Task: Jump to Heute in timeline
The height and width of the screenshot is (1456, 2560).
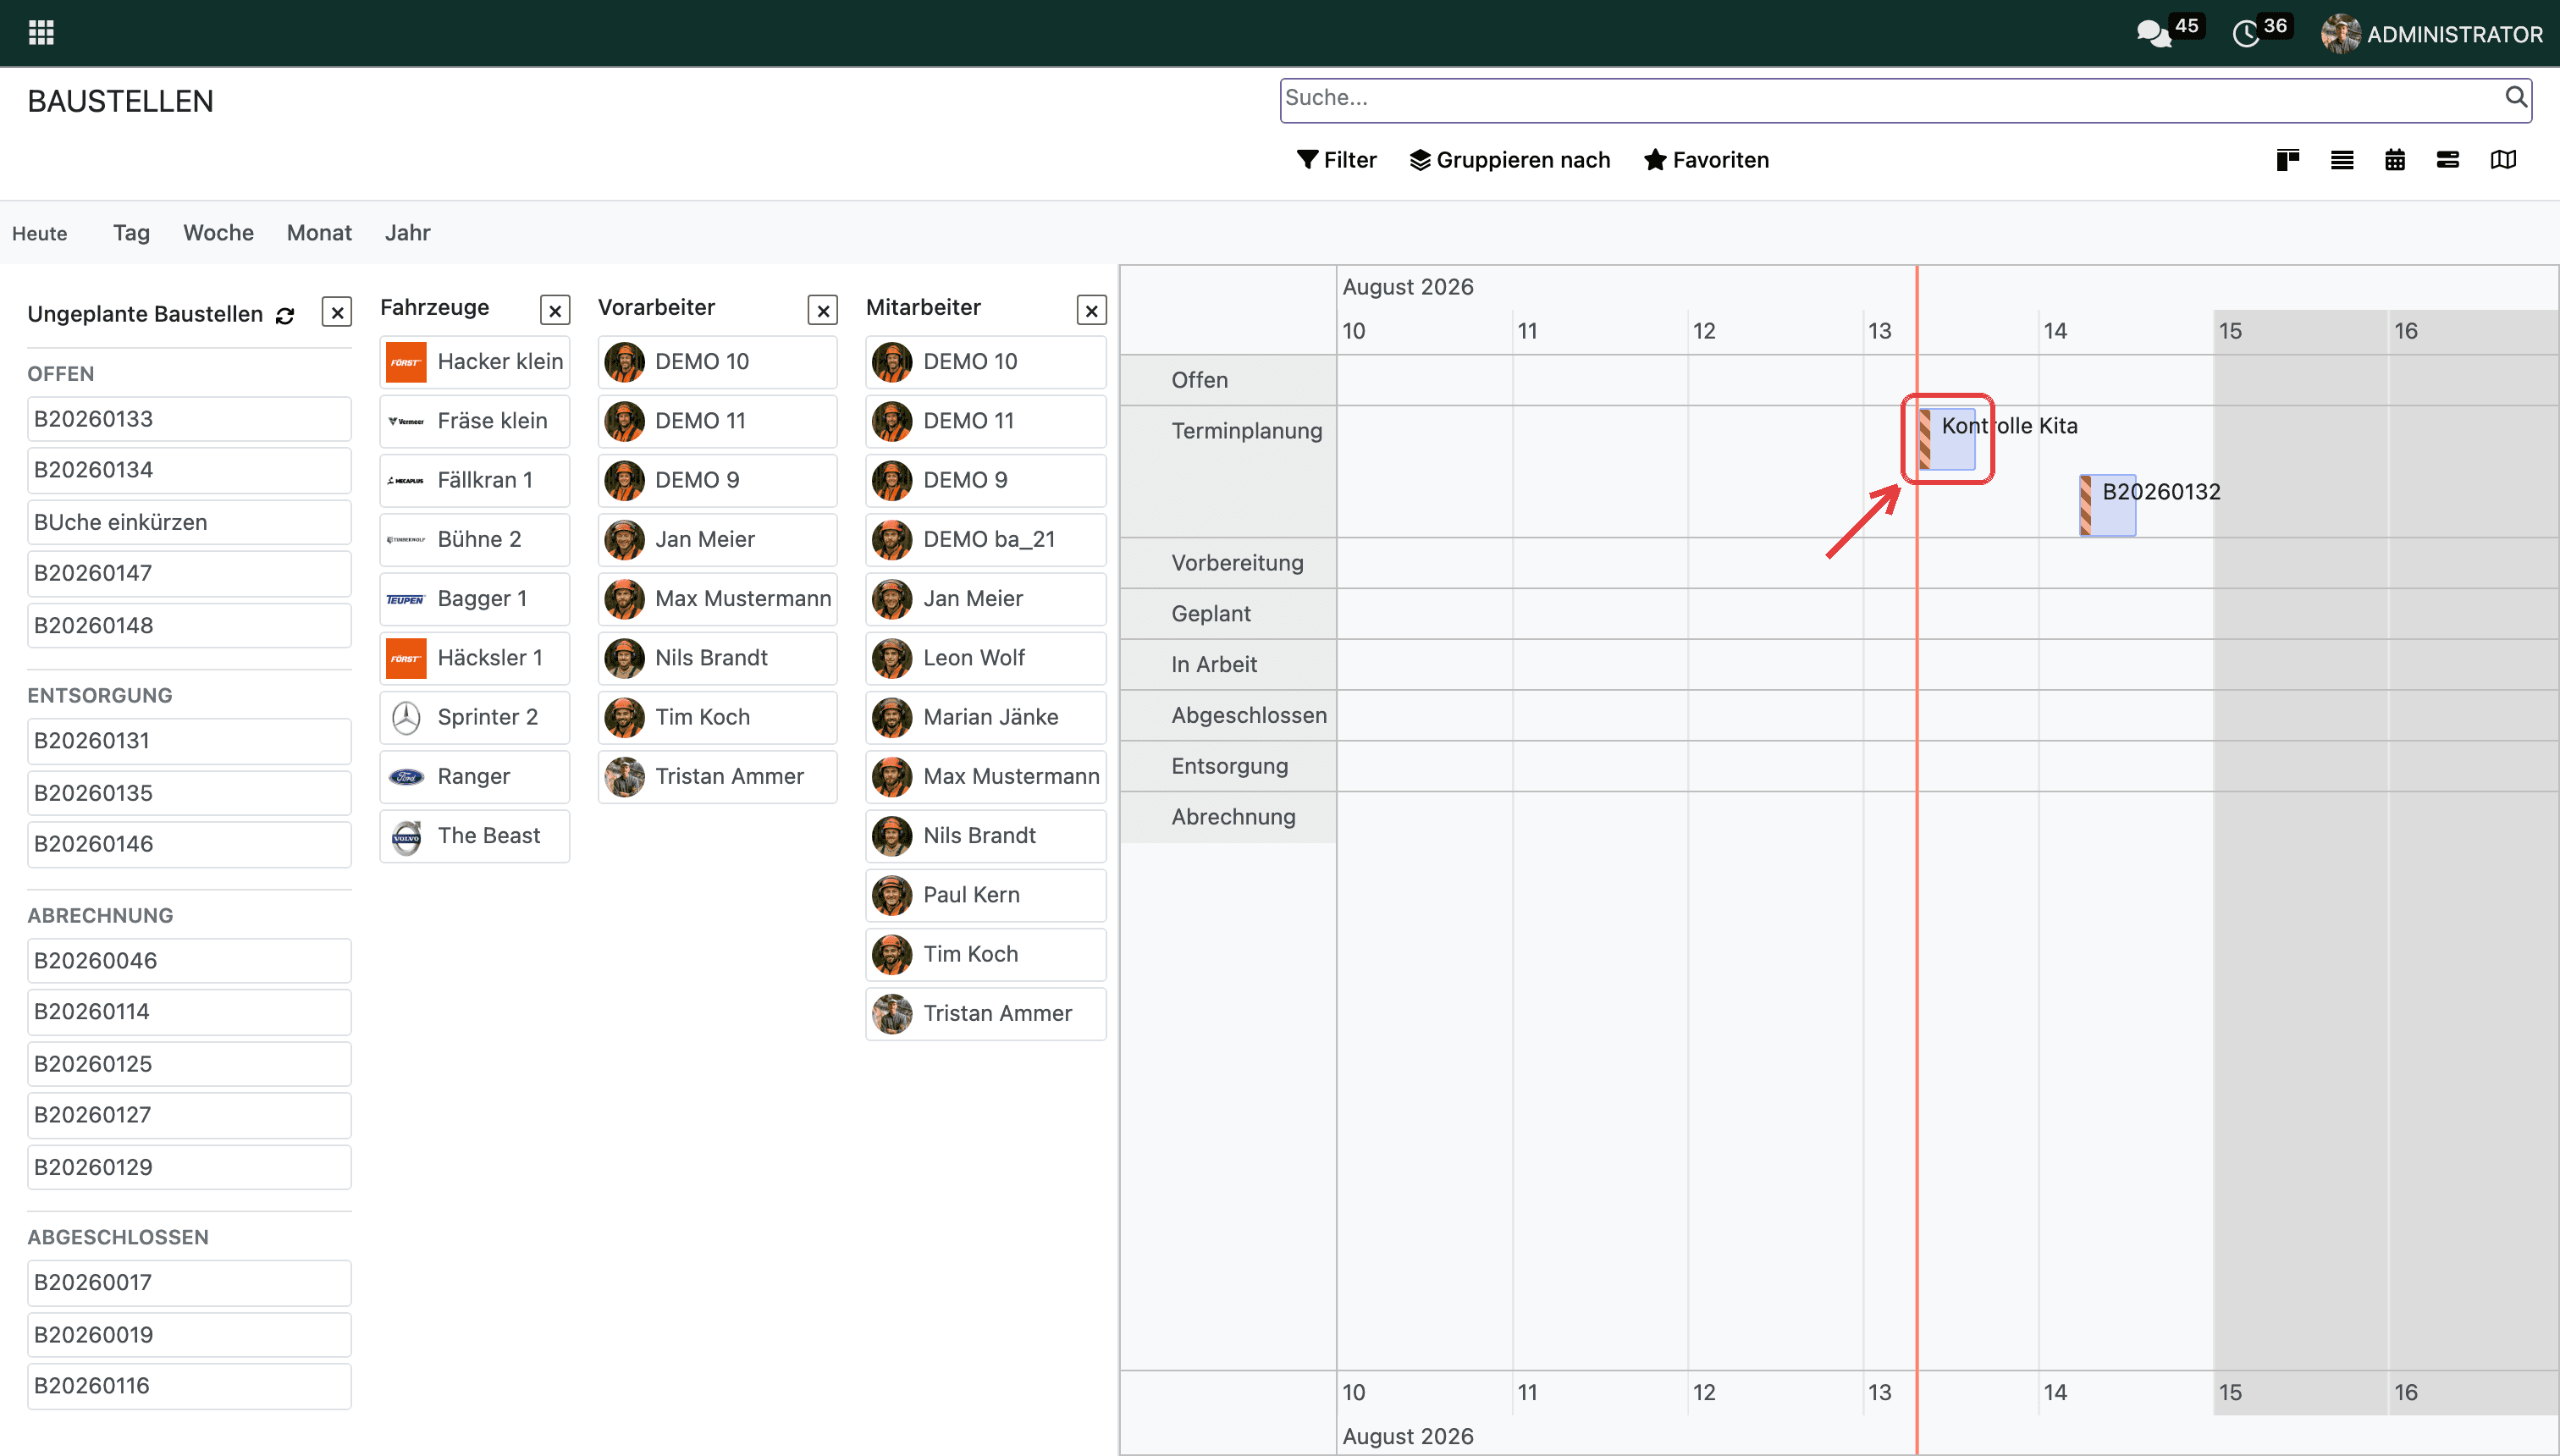Action: [40, 233]
